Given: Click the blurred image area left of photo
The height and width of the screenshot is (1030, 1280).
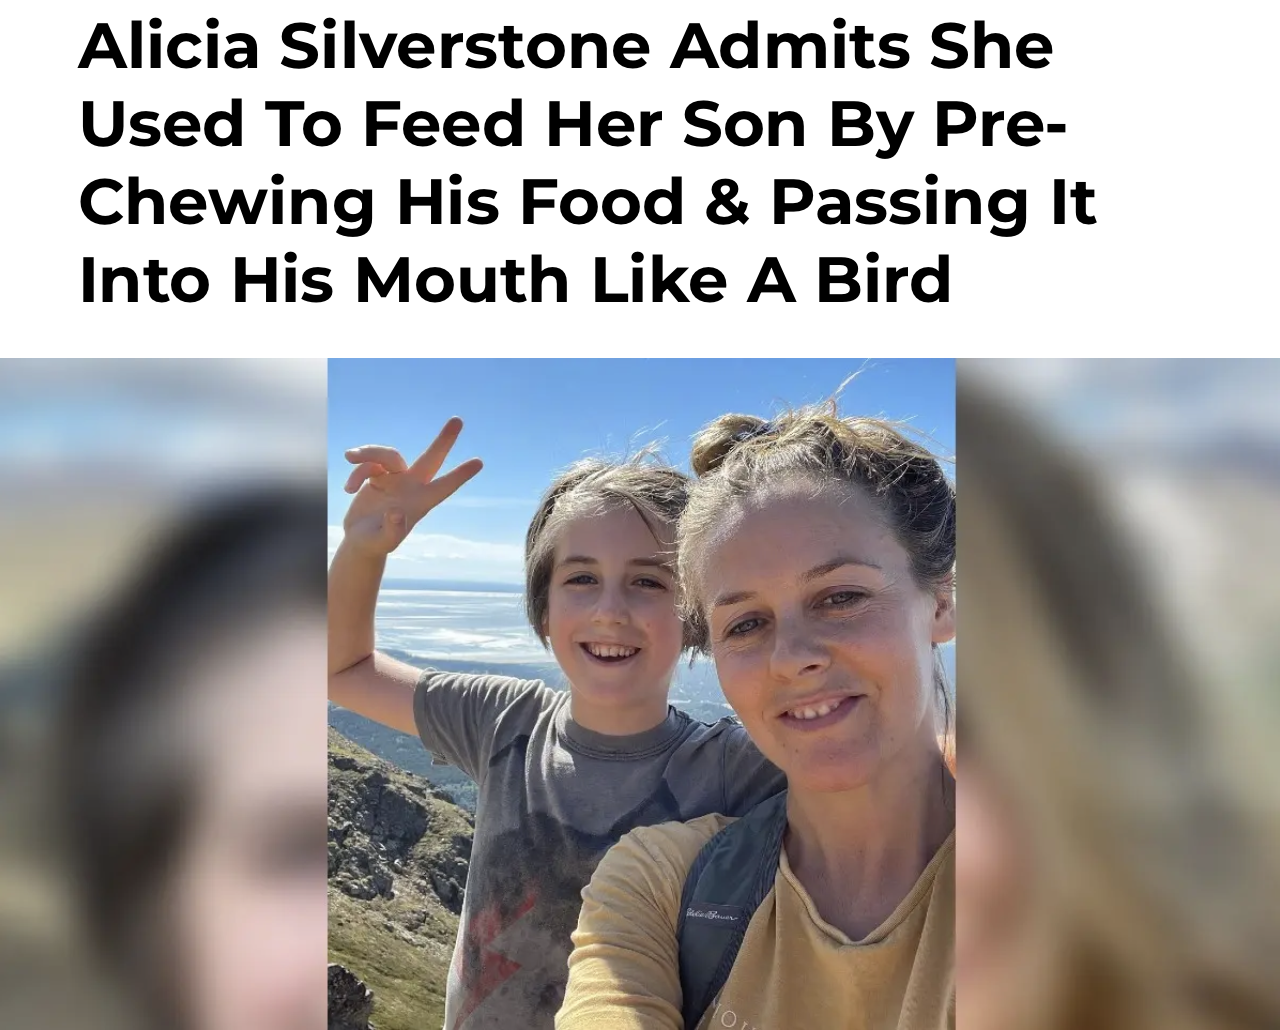Looking at the screenshot, I should (164, 694).
